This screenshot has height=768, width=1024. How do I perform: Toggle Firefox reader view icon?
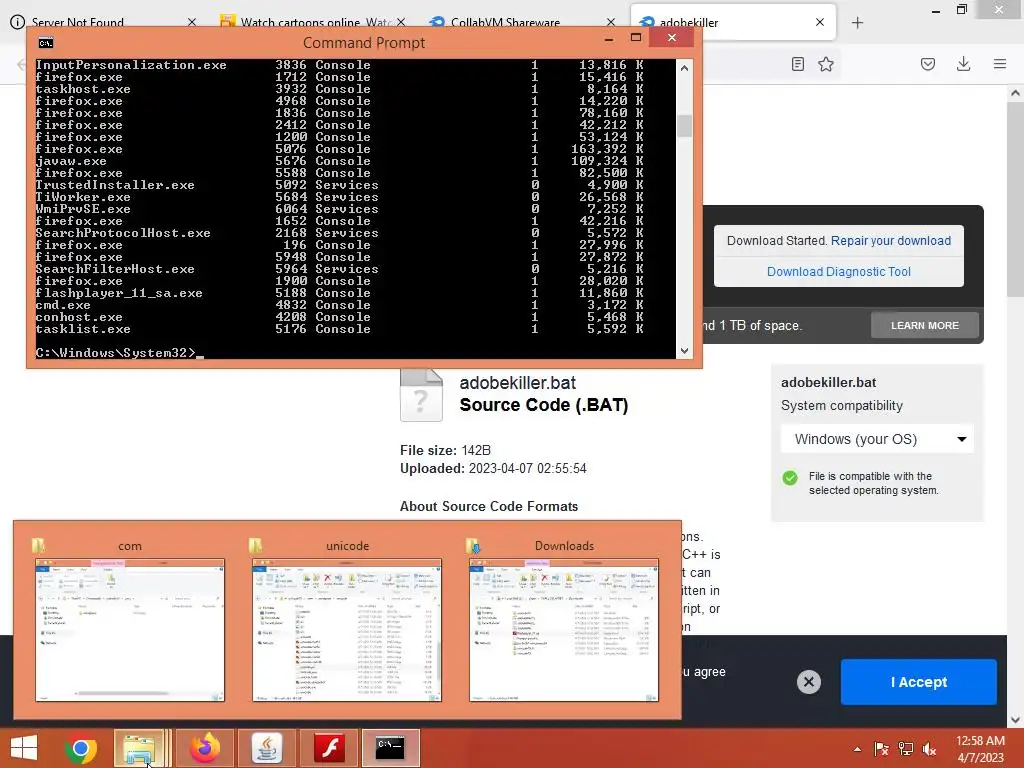797,64
